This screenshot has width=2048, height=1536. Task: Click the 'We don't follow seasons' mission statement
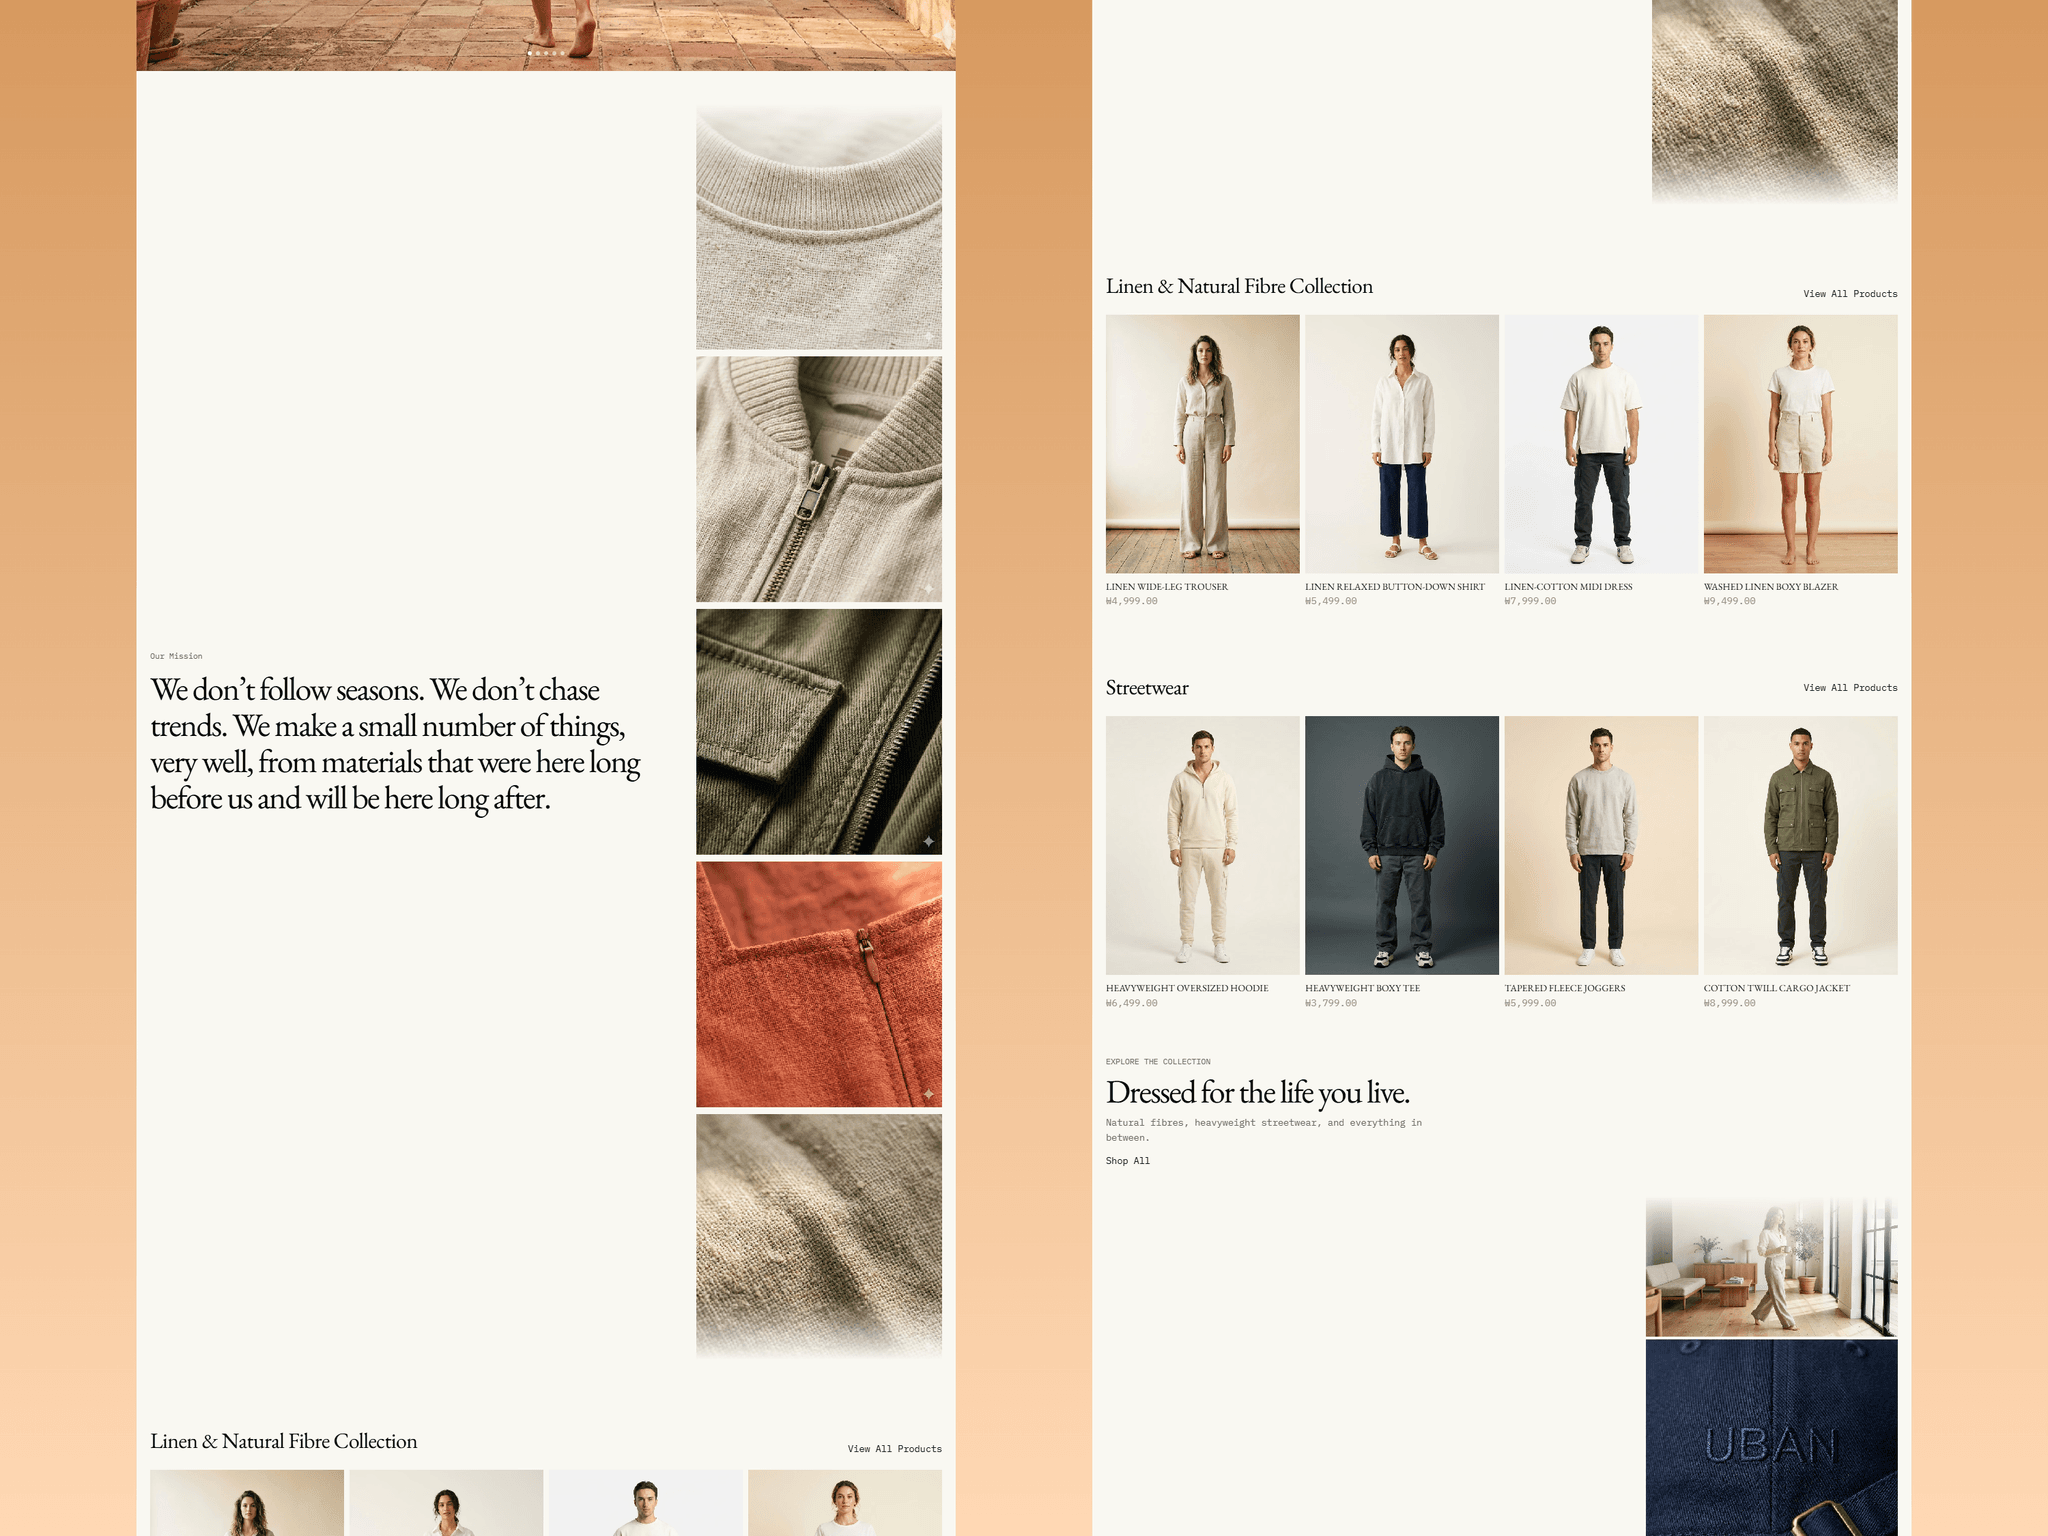395,744
